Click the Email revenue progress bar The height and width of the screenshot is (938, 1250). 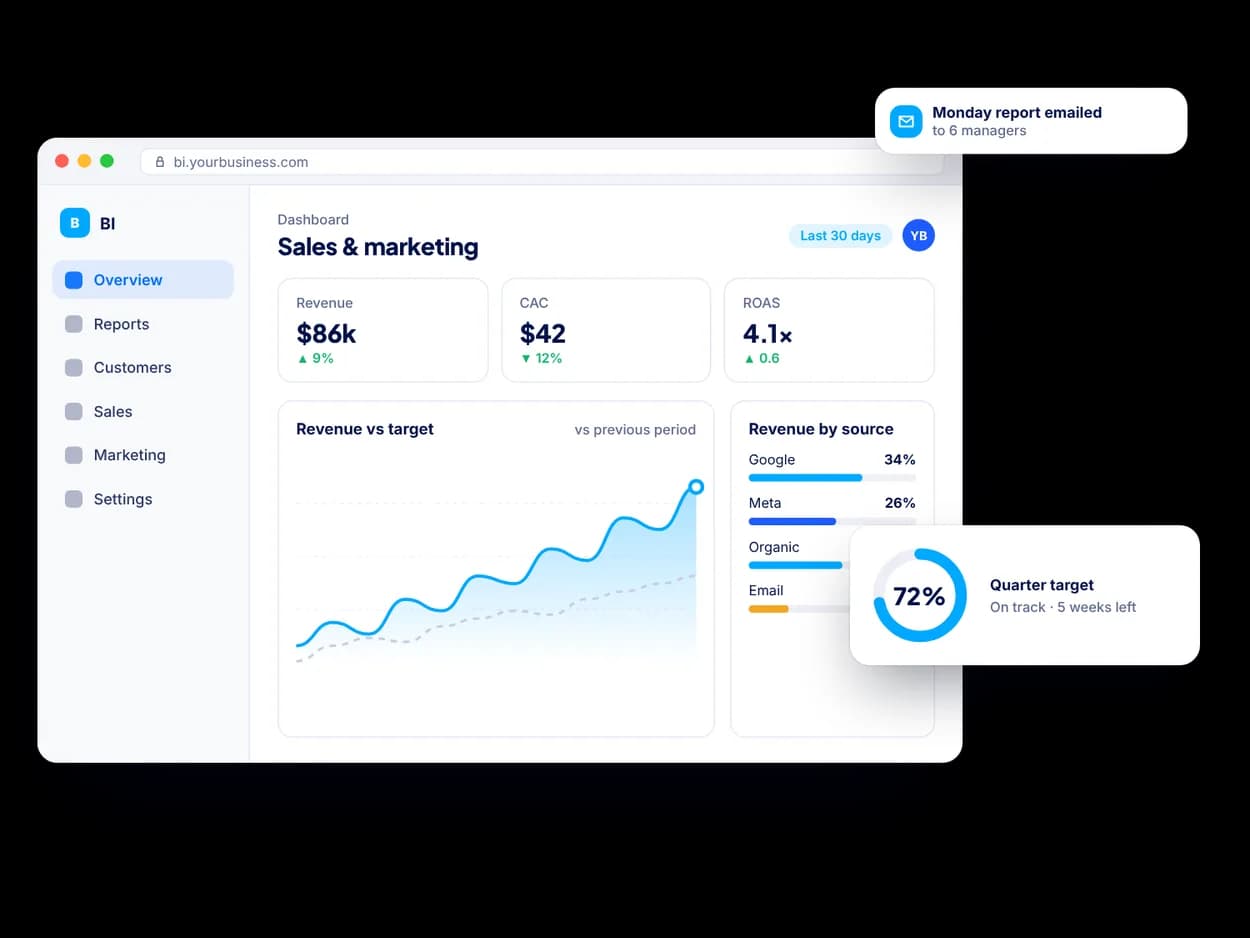pyautogui.click(x=799, y=609)
